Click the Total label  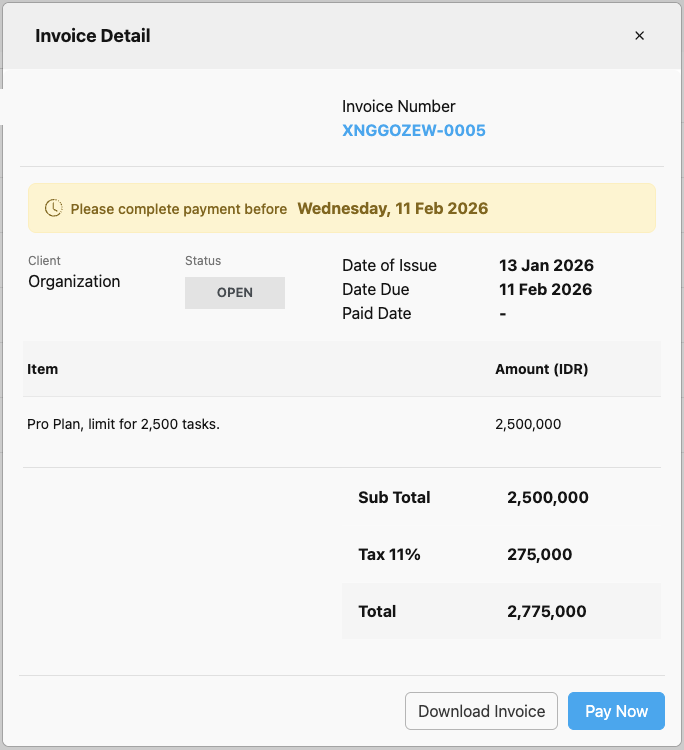click(377, 611)
